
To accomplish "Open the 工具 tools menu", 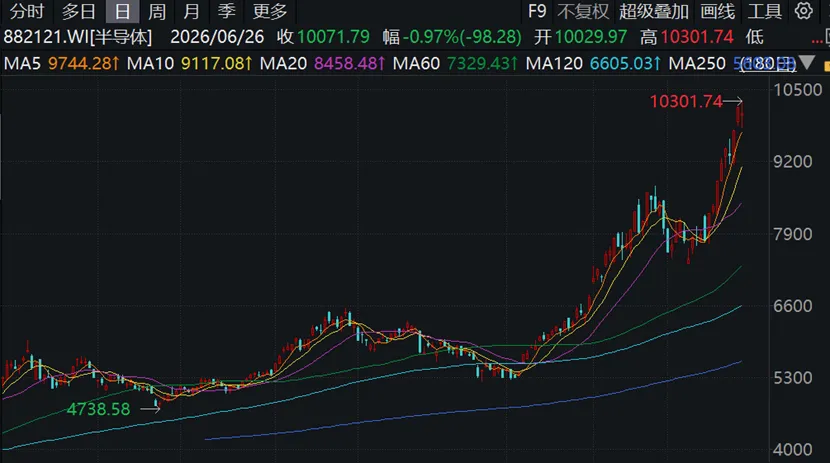I will point(764,11).
